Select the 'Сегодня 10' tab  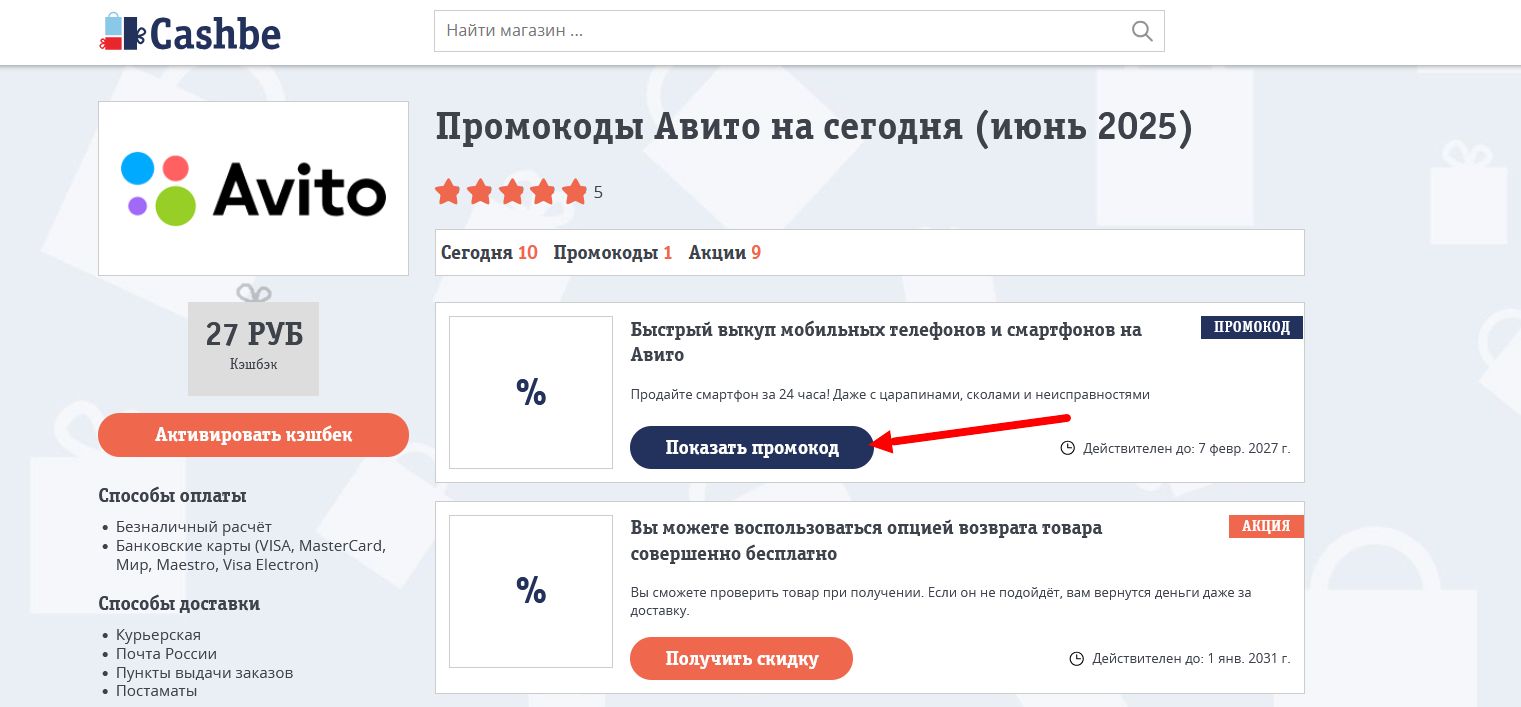click(489, 253)
